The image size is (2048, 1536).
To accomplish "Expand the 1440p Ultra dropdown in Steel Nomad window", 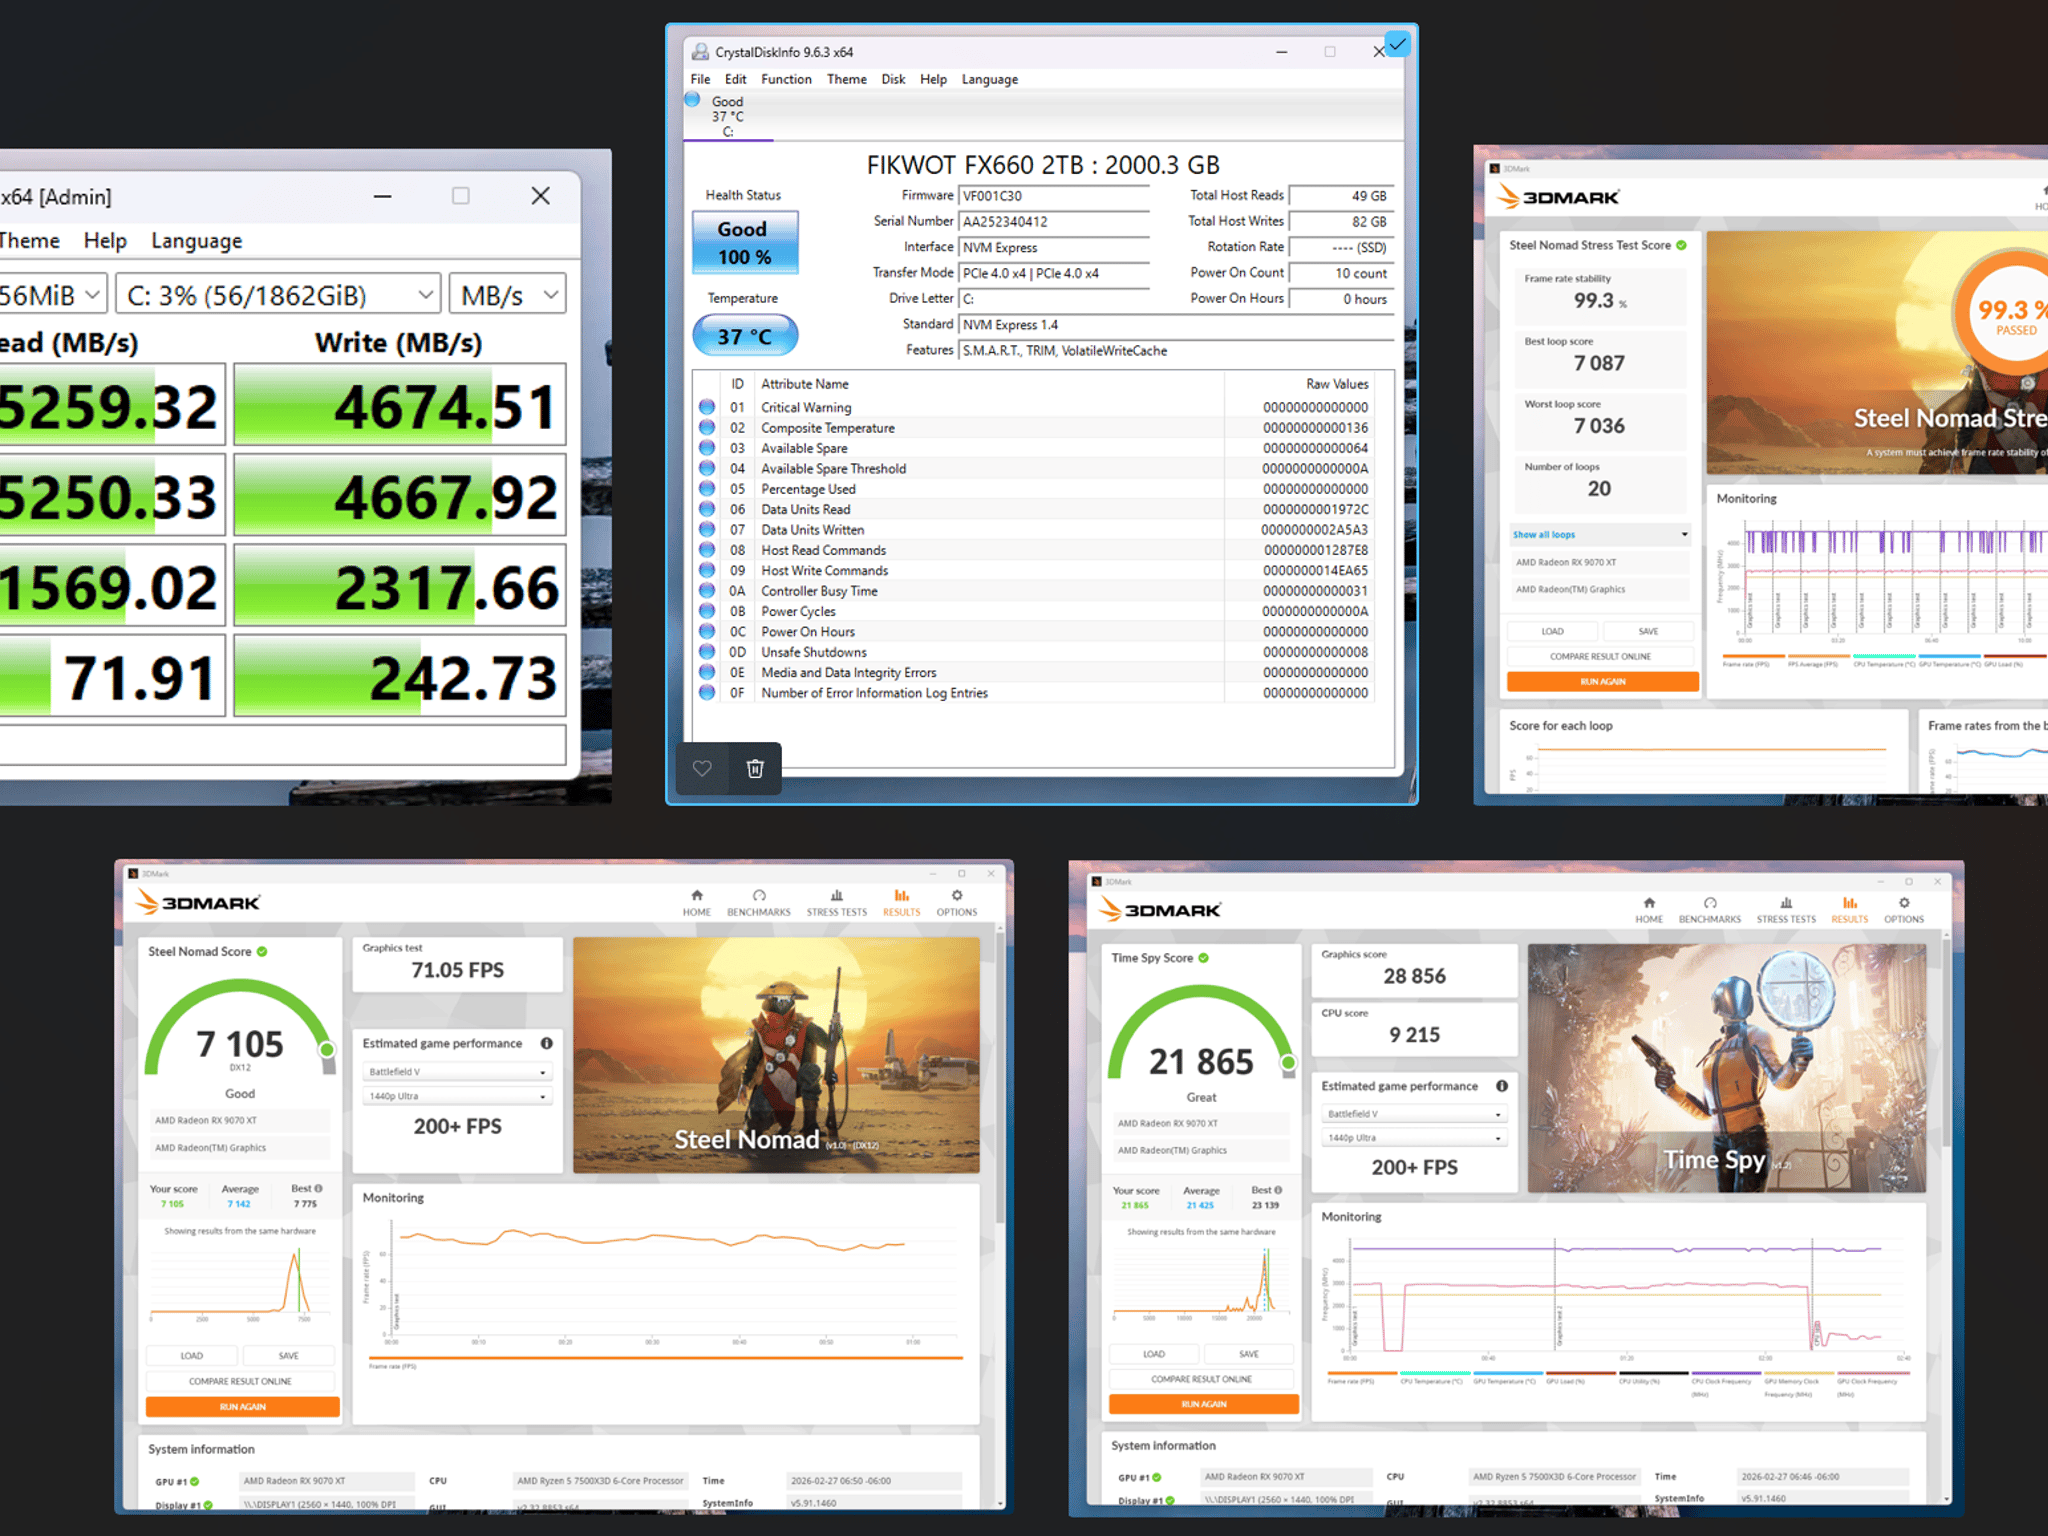I will (x=457, y=1096).
